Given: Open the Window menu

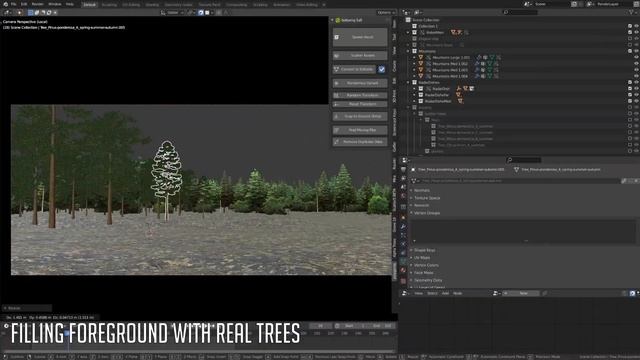Looking at the screenshot, I should (54, 4).
